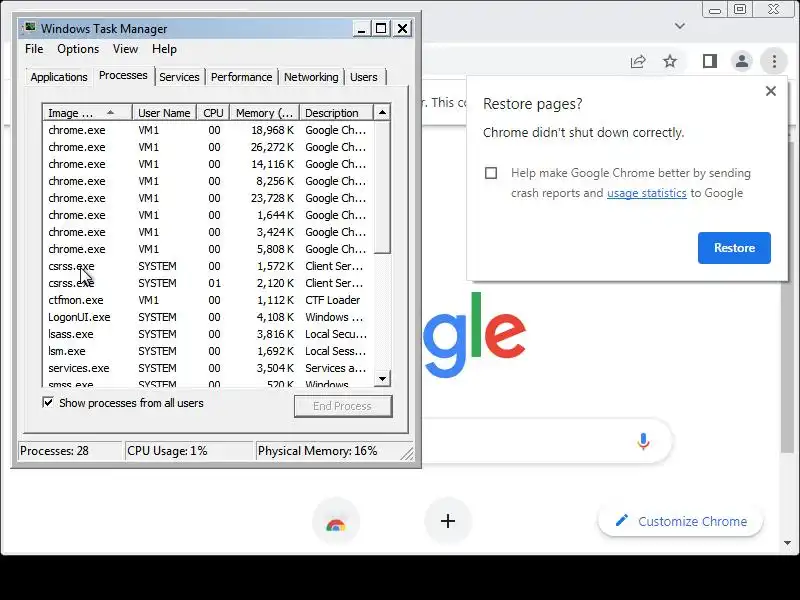Open the usage statistics link

pyautogui.click(x=646, y=193)
